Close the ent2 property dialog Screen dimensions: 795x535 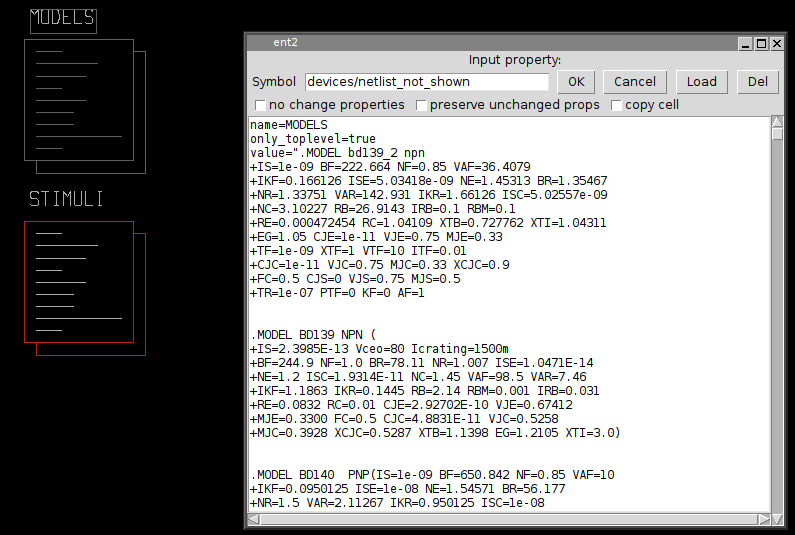pyautogui.click(x=777, y=43)
